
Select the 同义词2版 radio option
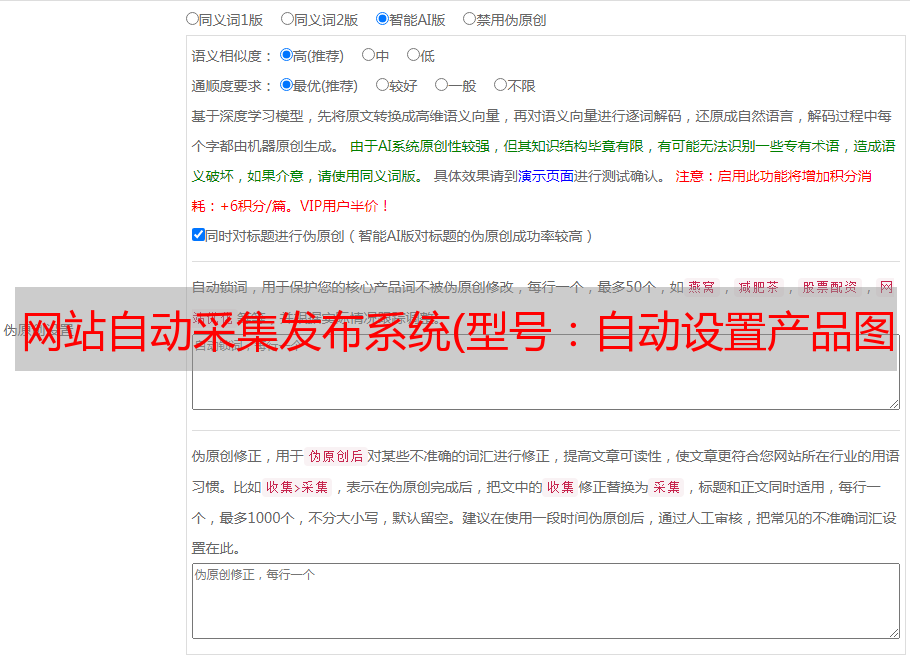287,19
